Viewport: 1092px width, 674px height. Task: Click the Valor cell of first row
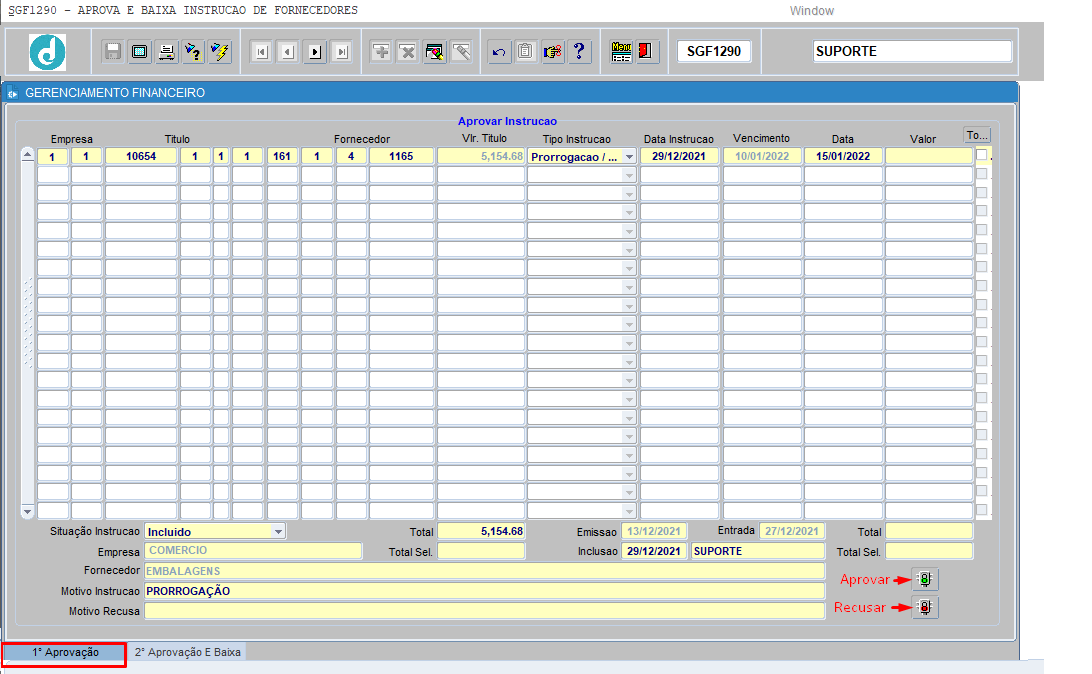point(928,156)
